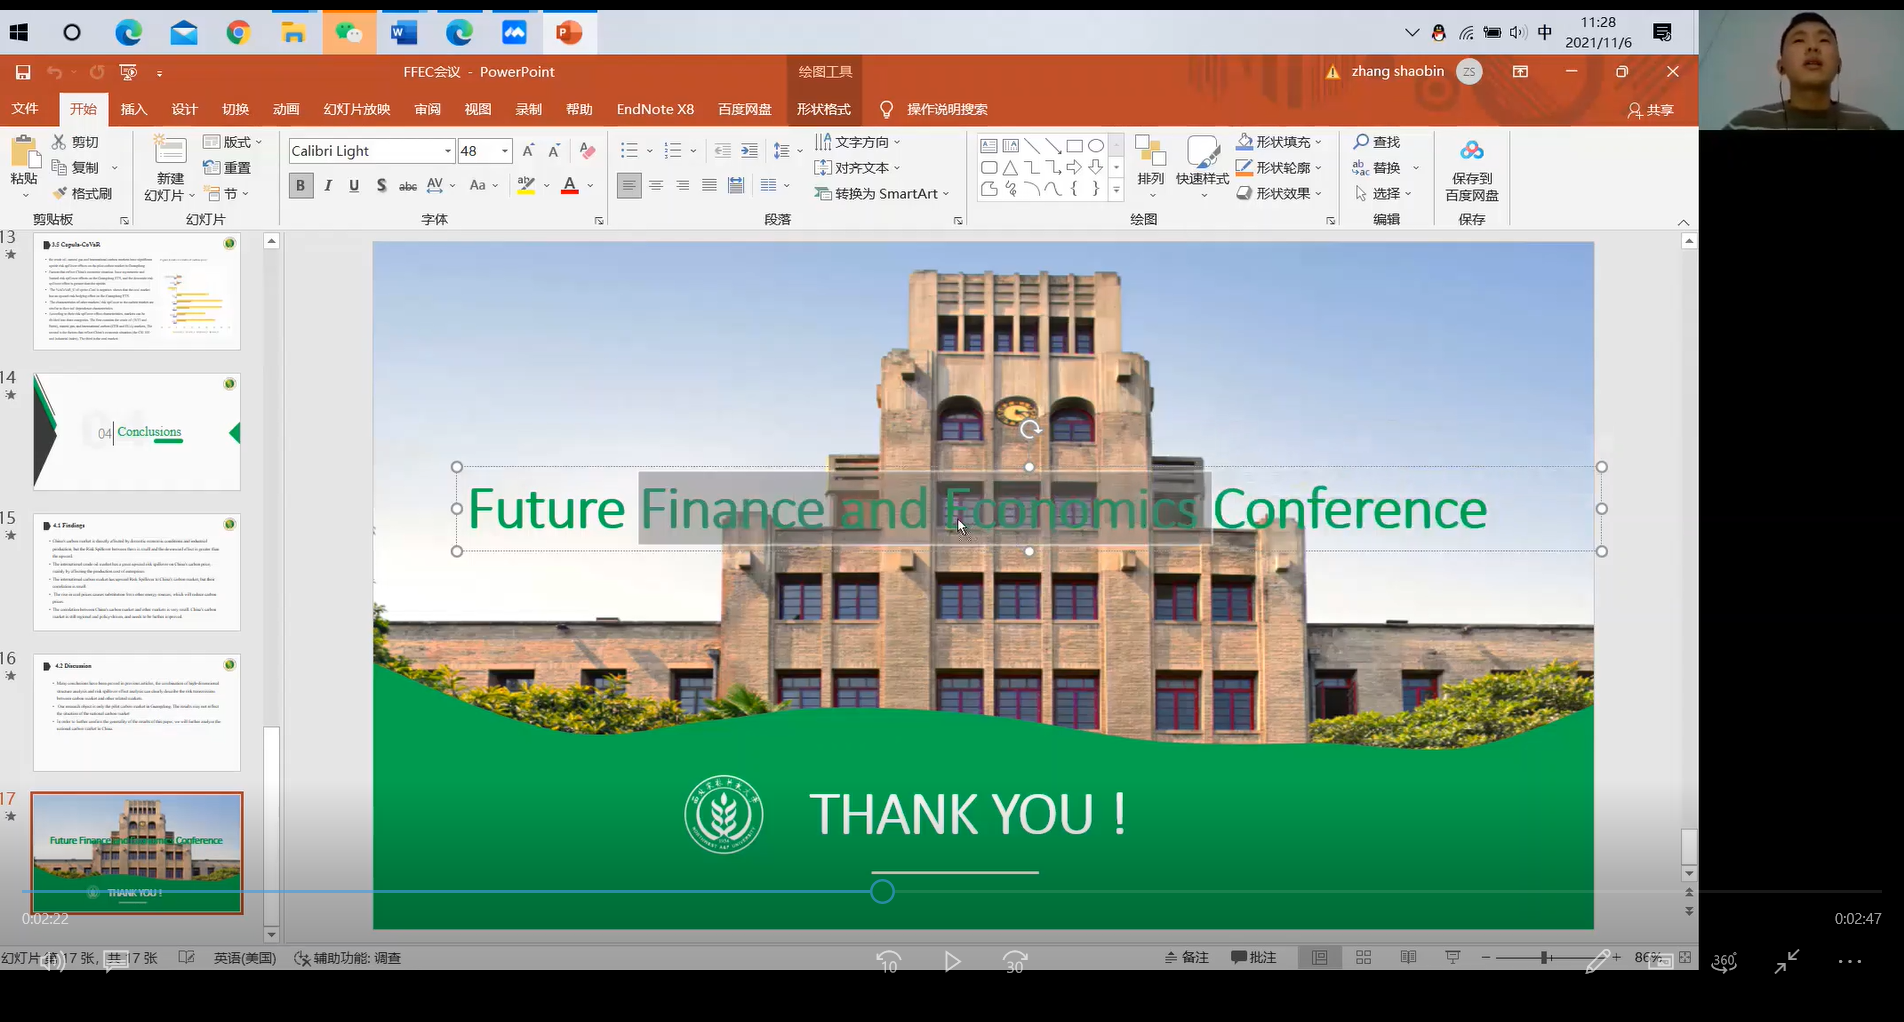This screenshot has width=1904, height=1022.
Task: Click the Share (共享) button
Action: 1650,110
